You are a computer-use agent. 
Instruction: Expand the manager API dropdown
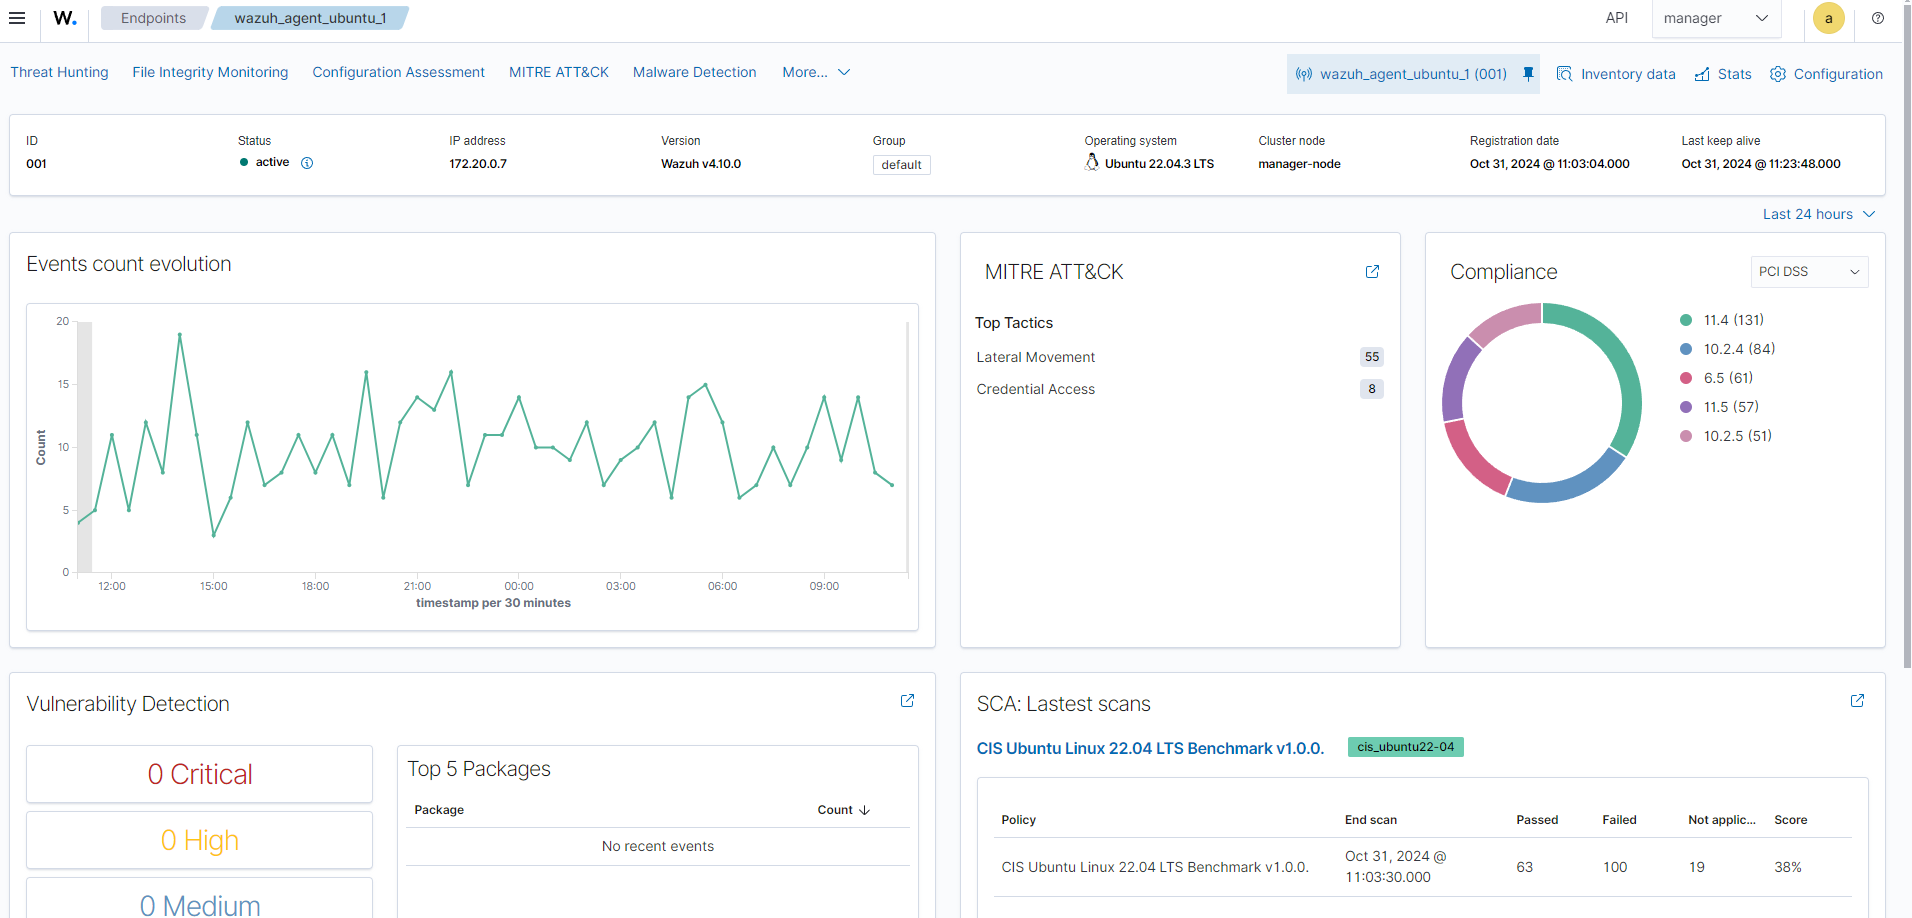coord(1716,18)
